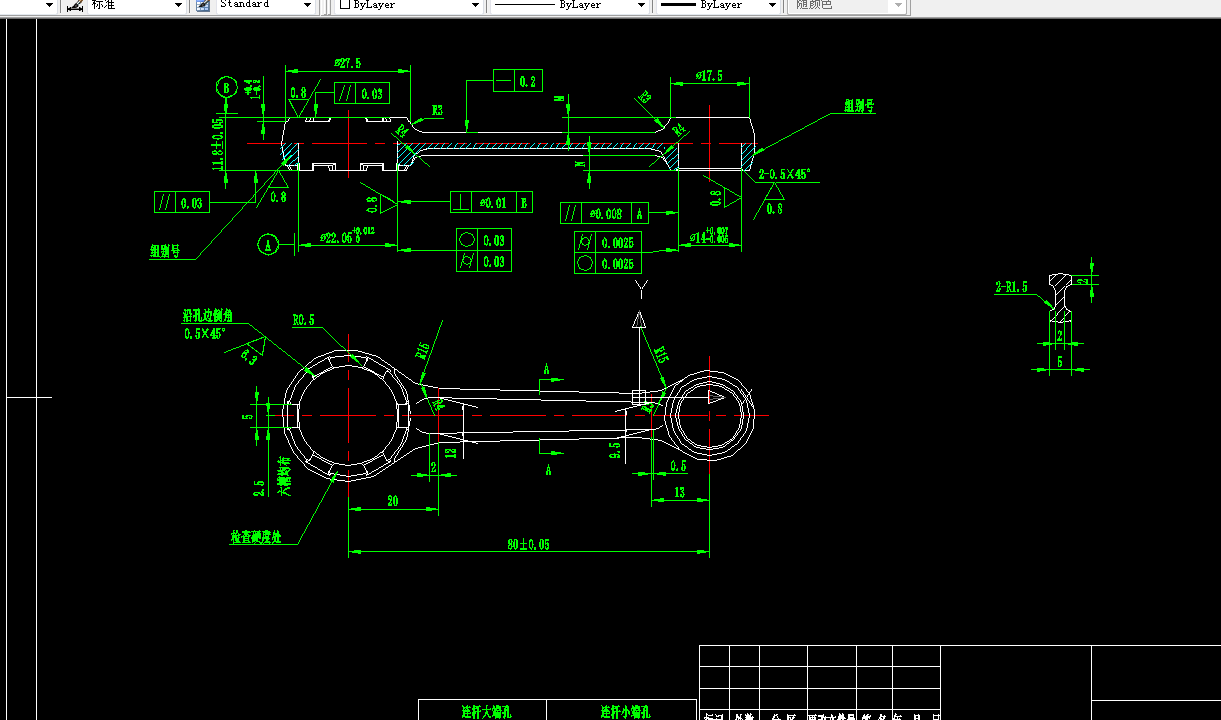Click the table style icon beside Standard

(x=203, y=5)
